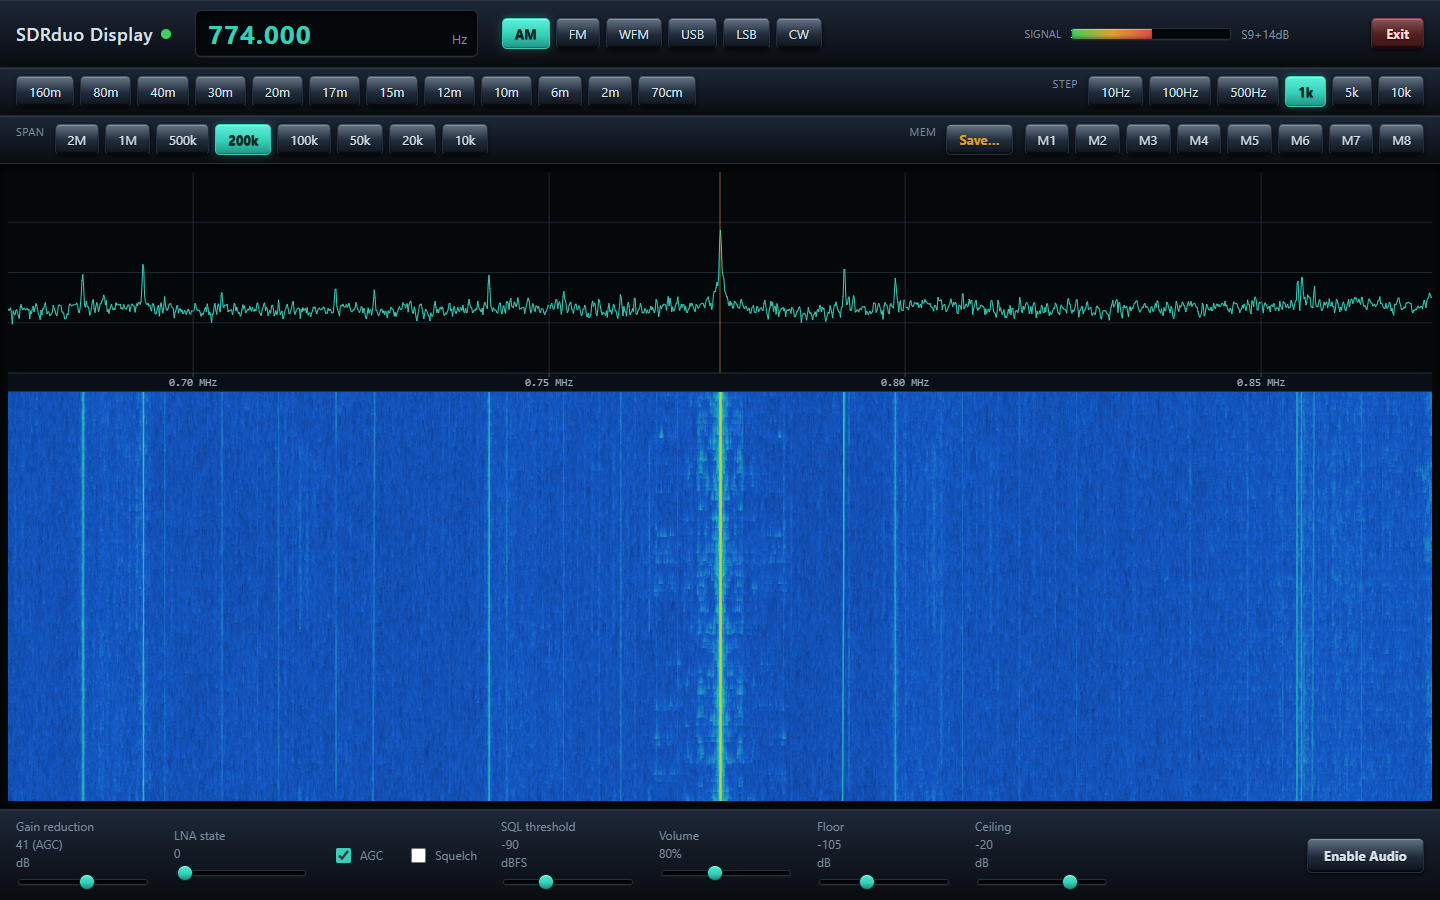Exit the SDRduo Display application
The height and width of the screenshot is (900, 1440).
[x=1397, y=34]
